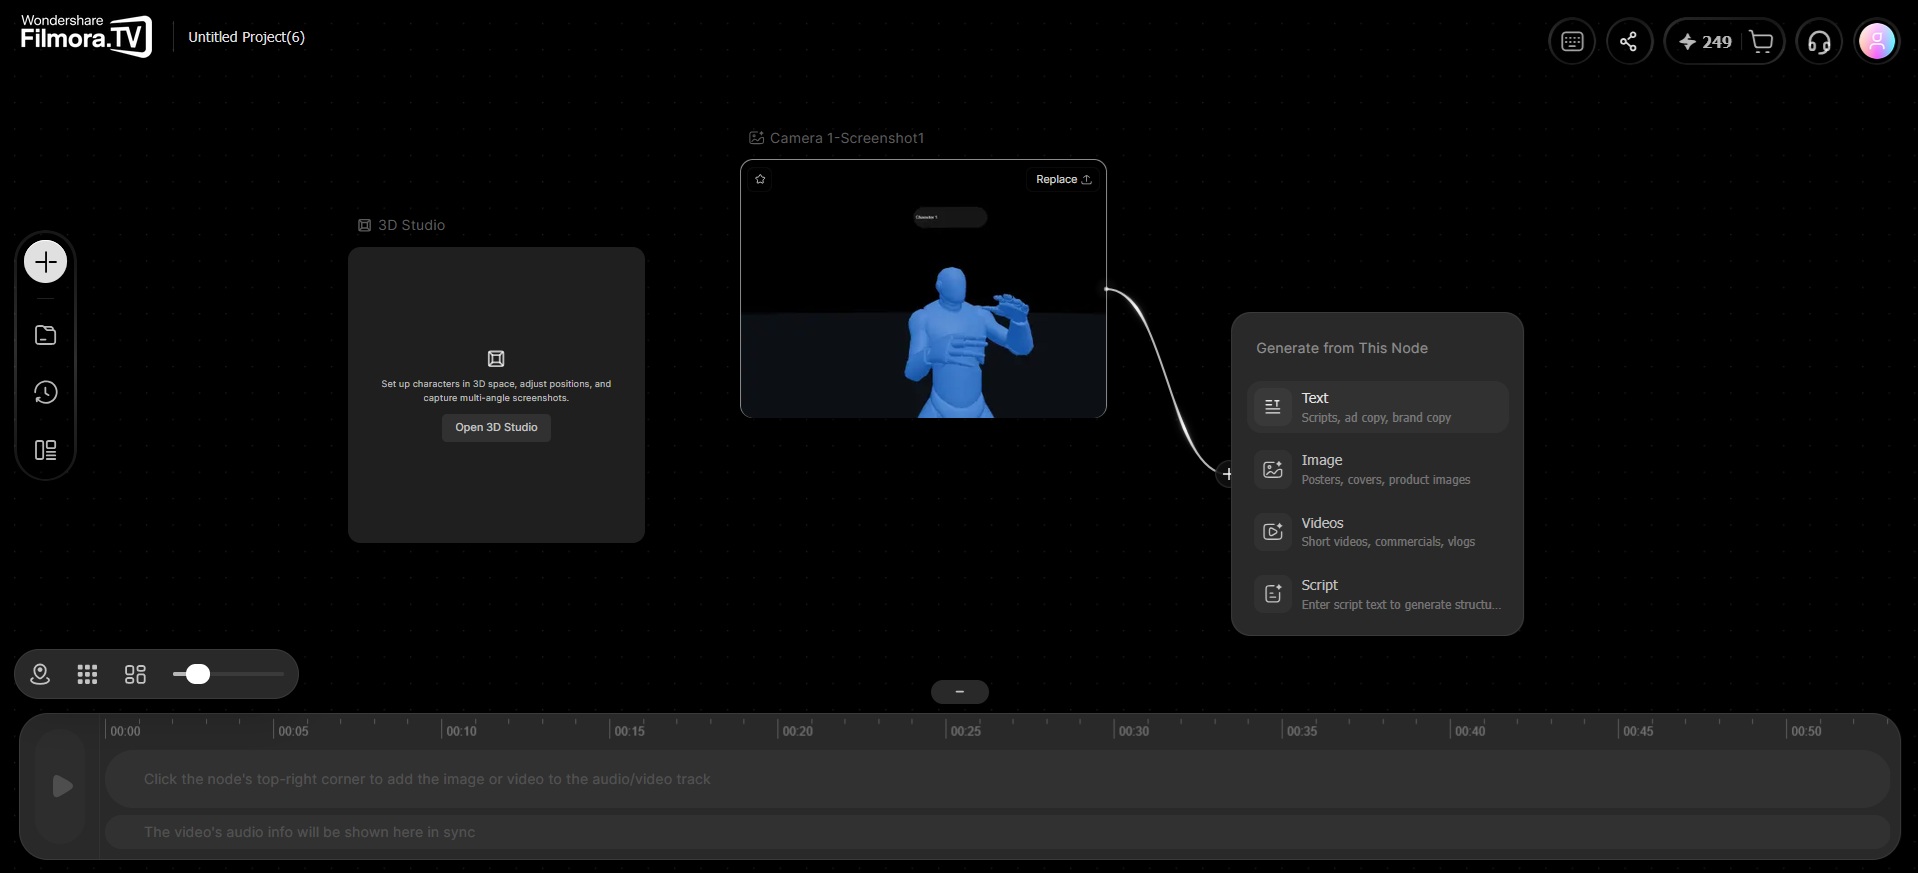Click the locate position icon in bottom toolbar
The height and width of the screenshot is (873, 1918).
pos(40,674)
